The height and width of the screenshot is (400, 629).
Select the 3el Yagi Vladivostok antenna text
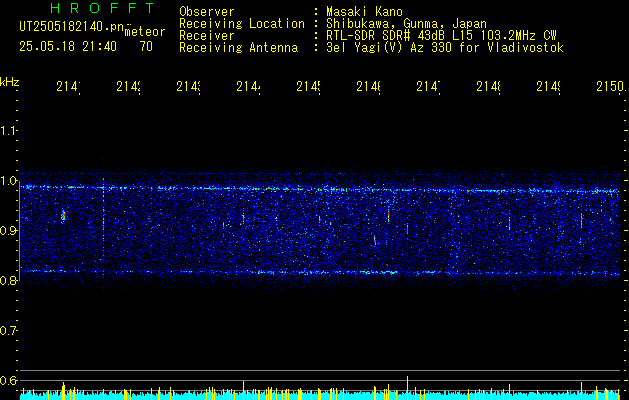[x=445, y=48]
